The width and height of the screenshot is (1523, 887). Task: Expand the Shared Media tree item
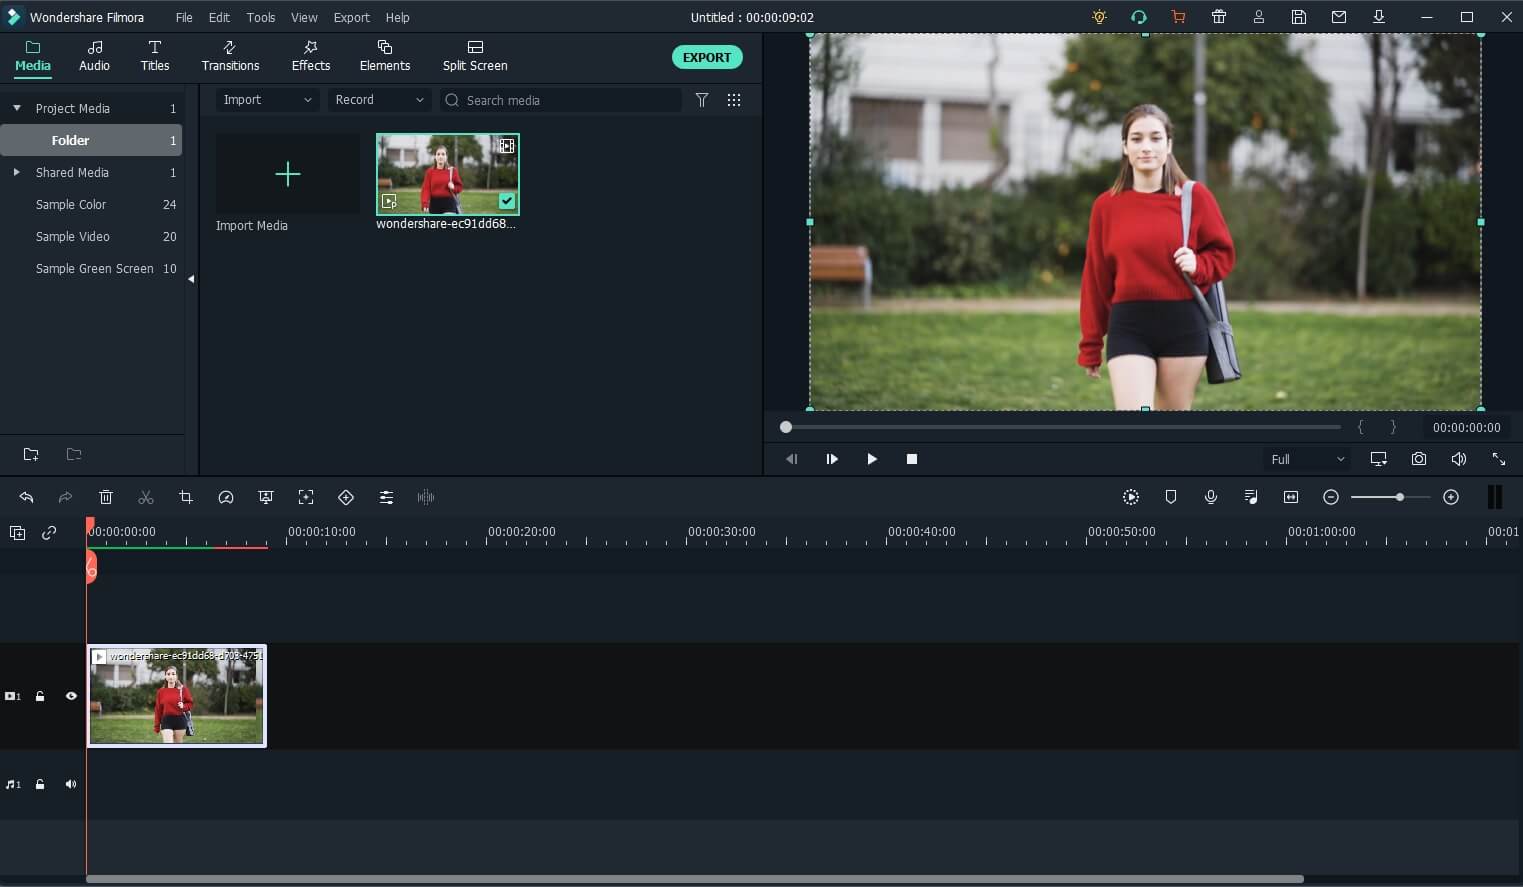click(16, 172)
